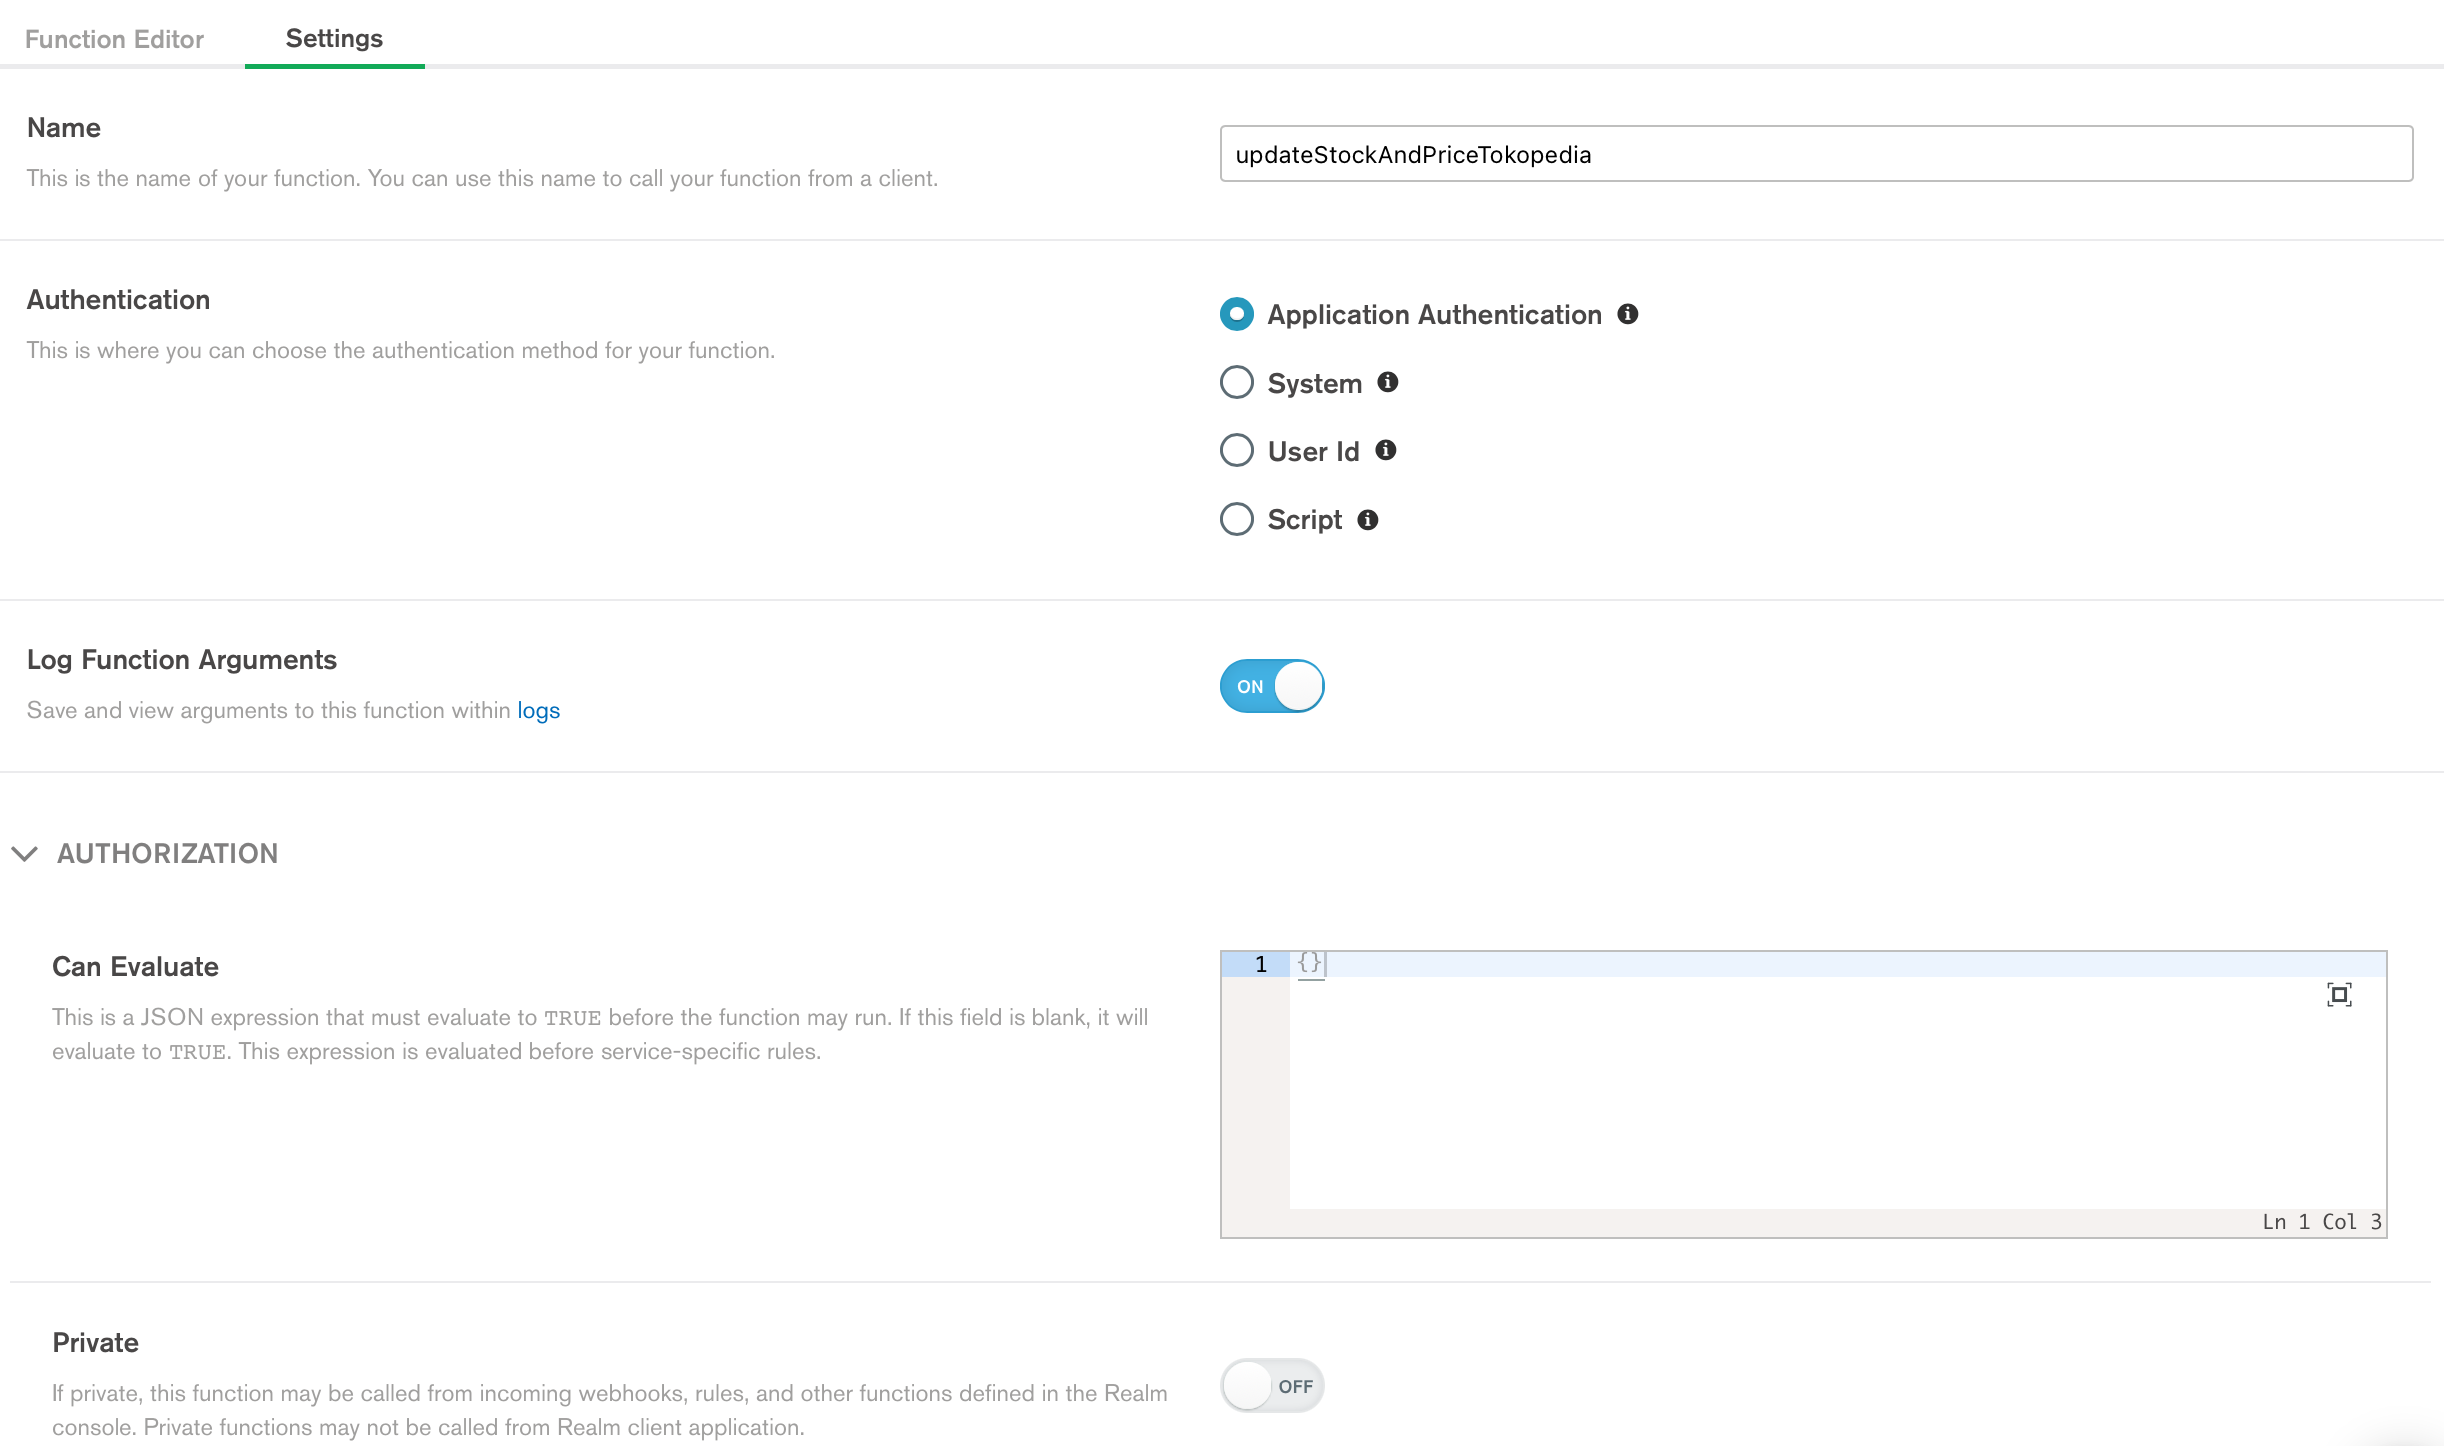Select the User Id authentication option

coord(1237,450)
